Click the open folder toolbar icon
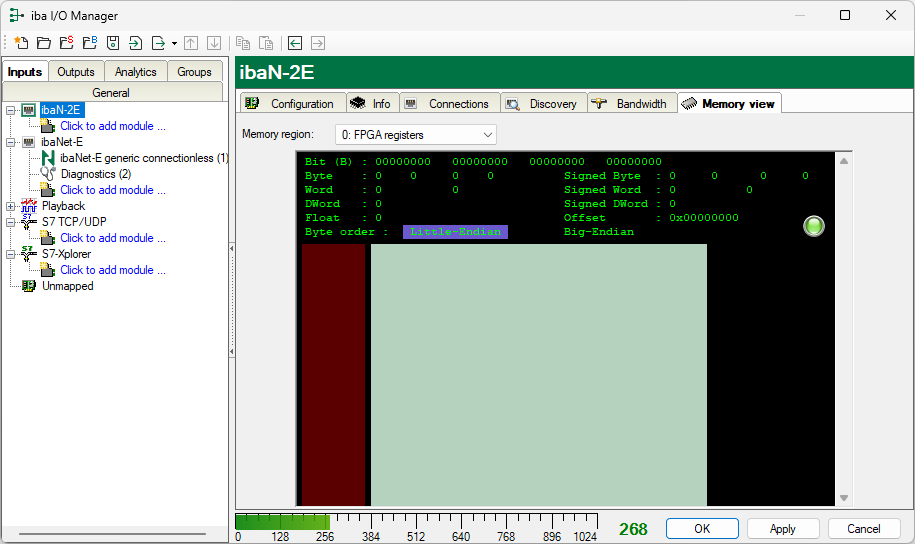915x544 pixels. tap(44, 43)
